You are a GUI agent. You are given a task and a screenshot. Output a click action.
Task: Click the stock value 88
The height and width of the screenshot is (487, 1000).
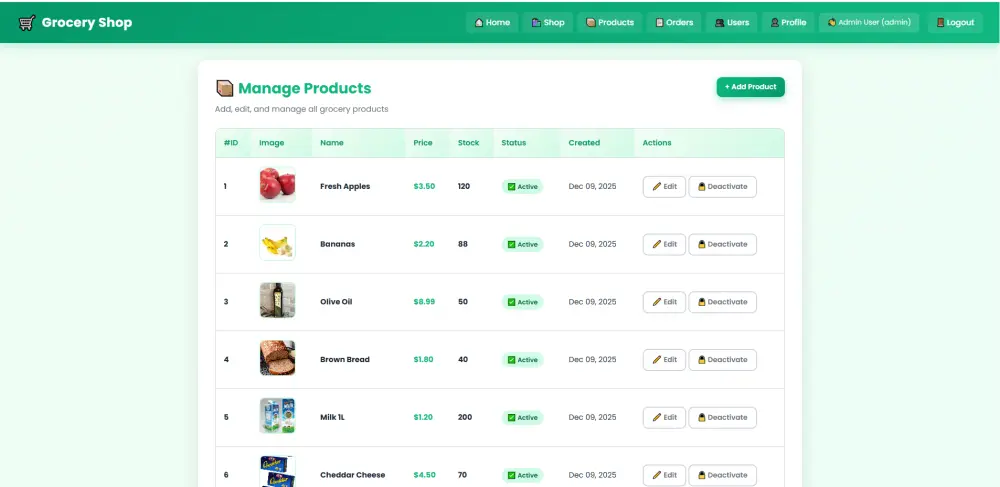[462, 244]
